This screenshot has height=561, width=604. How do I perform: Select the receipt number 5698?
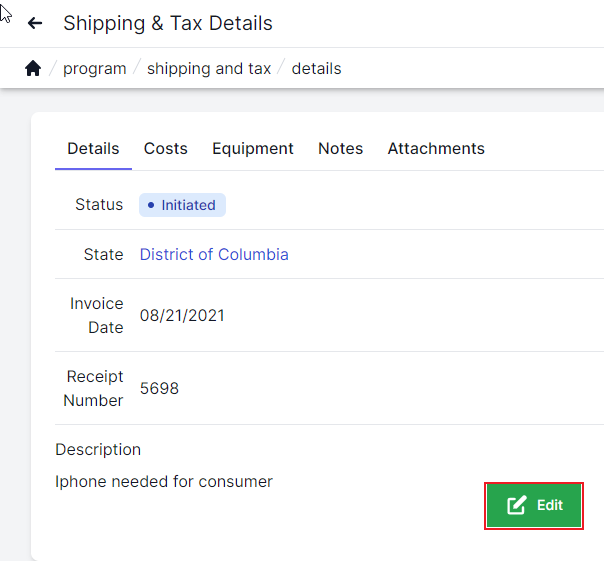(159, 389)
